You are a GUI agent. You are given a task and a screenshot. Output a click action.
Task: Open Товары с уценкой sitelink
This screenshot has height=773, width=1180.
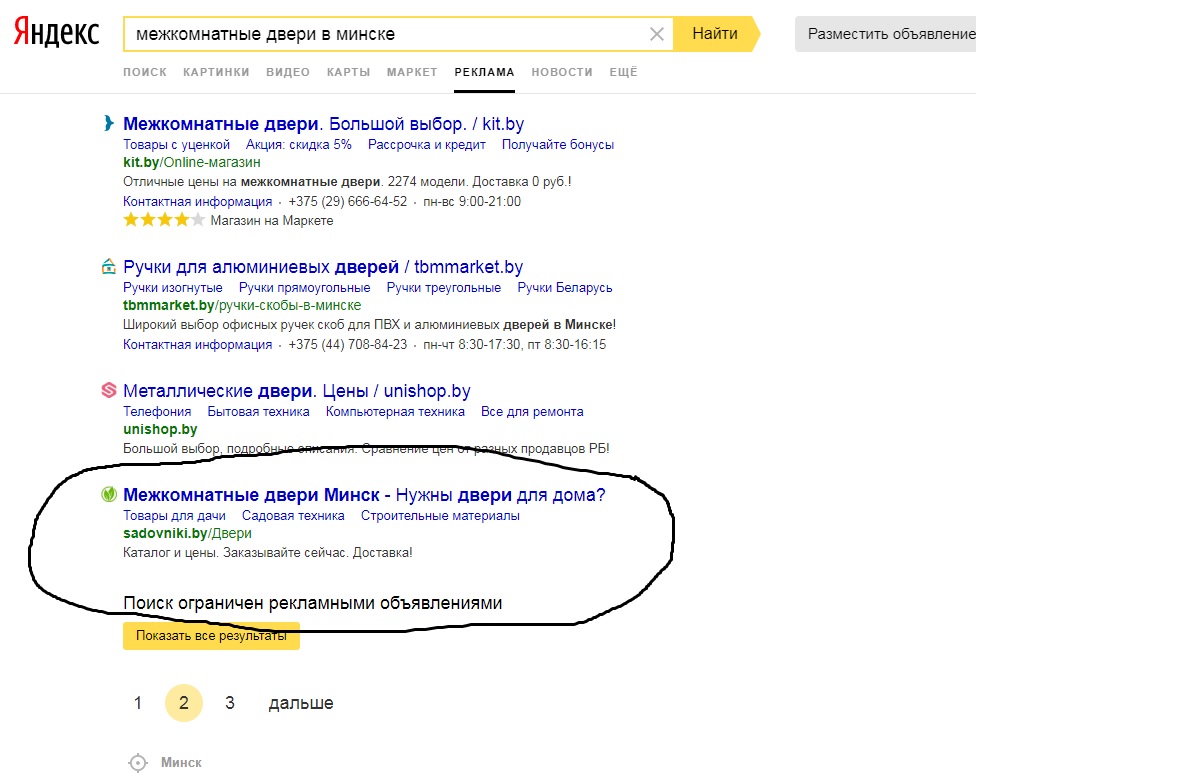click(x=176, y=145)
